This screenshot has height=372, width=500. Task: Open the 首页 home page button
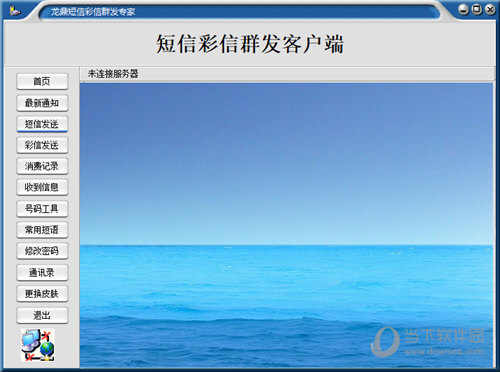[x=42, y=81]
